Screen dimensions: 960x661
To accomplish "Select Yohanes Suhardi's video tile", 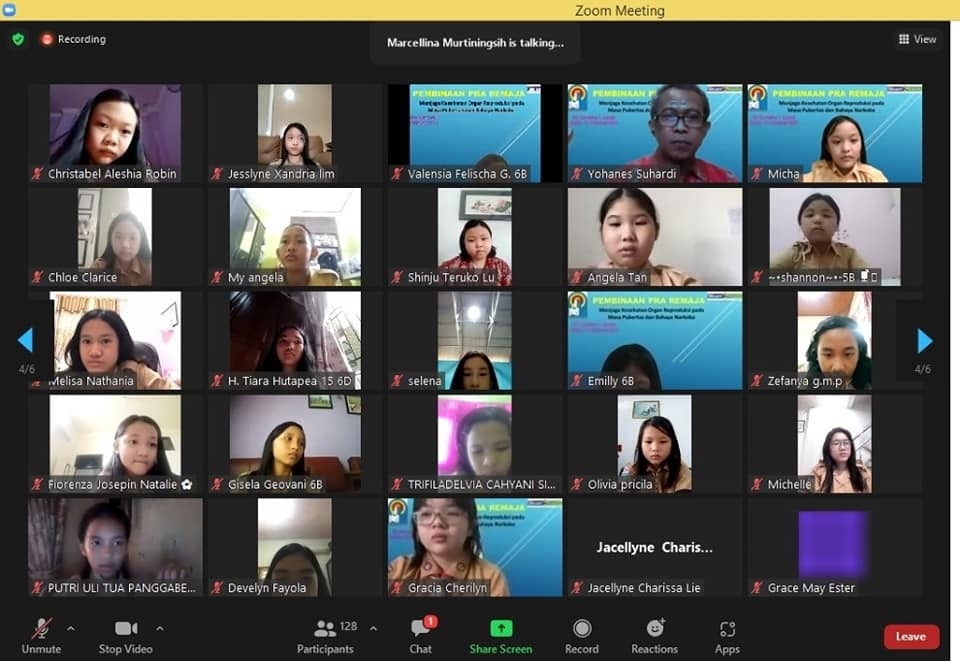I will [655, 132].
